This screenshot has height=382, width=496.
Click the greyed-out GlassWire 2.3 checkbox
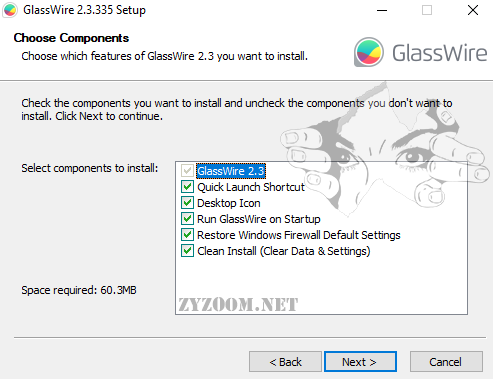[x=187, y=171]
